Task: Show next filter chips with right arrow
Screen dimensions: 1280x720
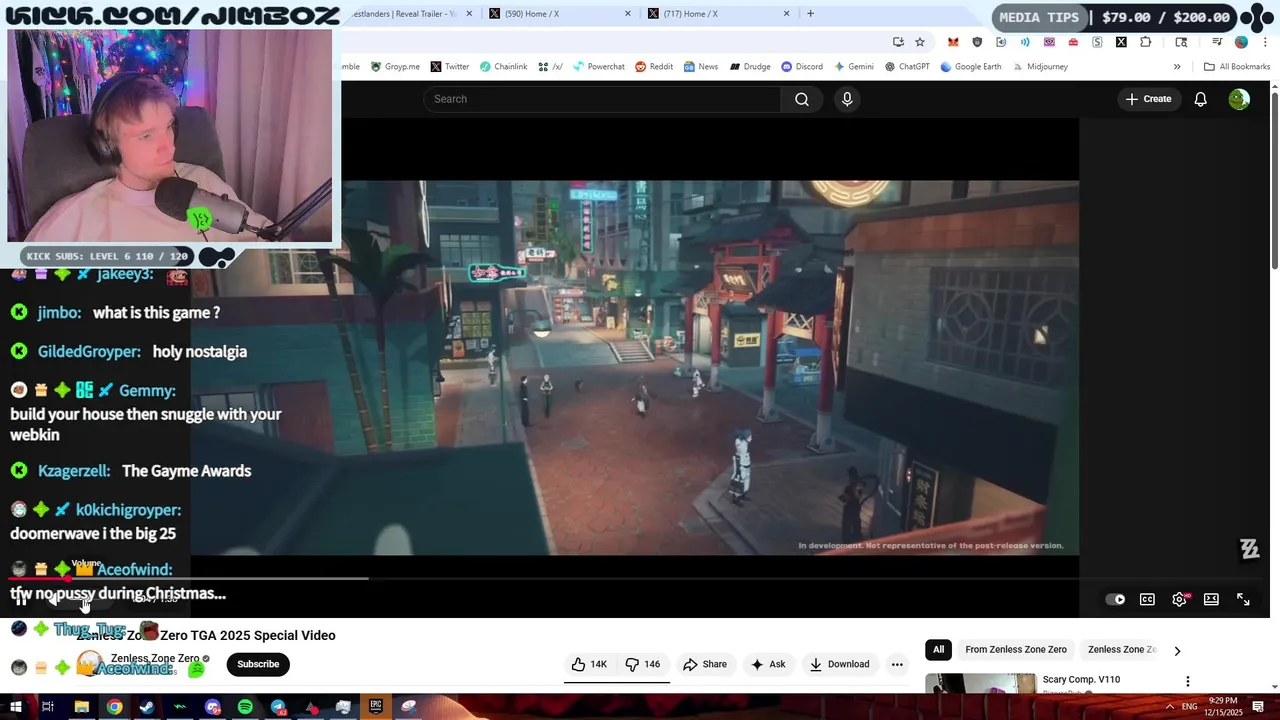Action: (1177, 650)
